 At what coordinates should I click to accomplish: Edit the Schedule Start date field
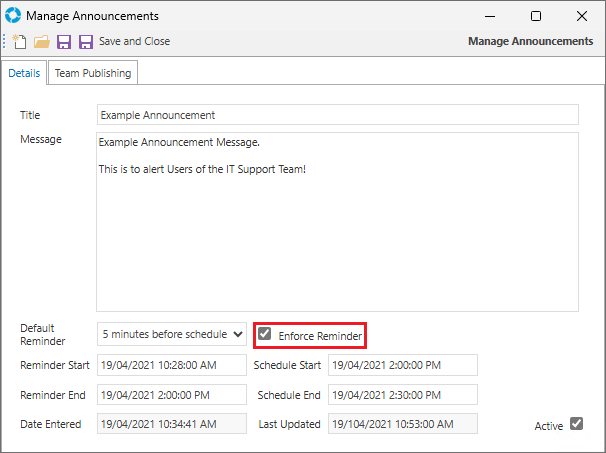pos(403,365)
